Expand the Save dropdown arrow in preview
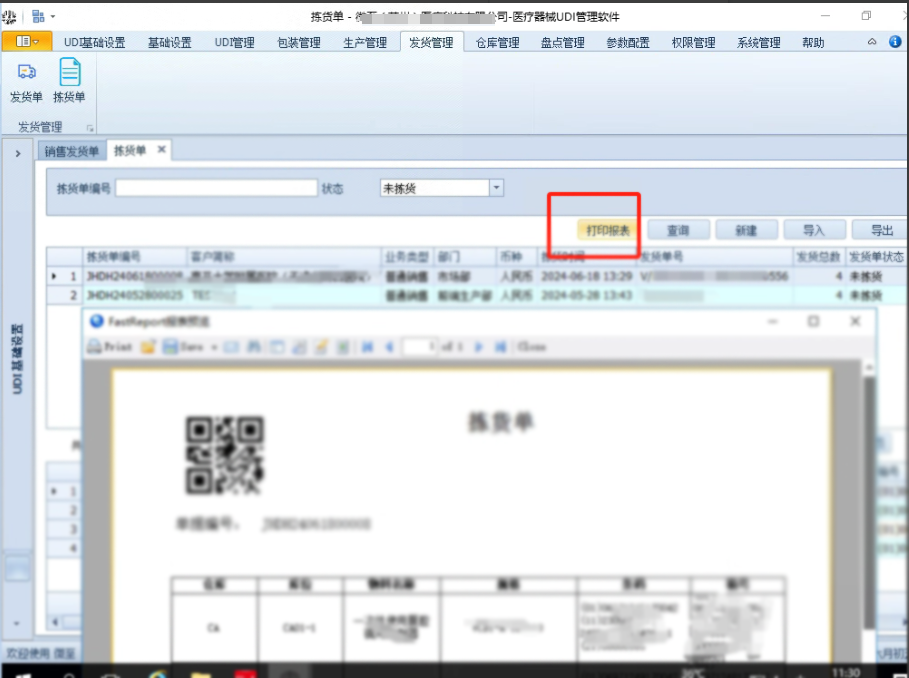 (215, 347)
